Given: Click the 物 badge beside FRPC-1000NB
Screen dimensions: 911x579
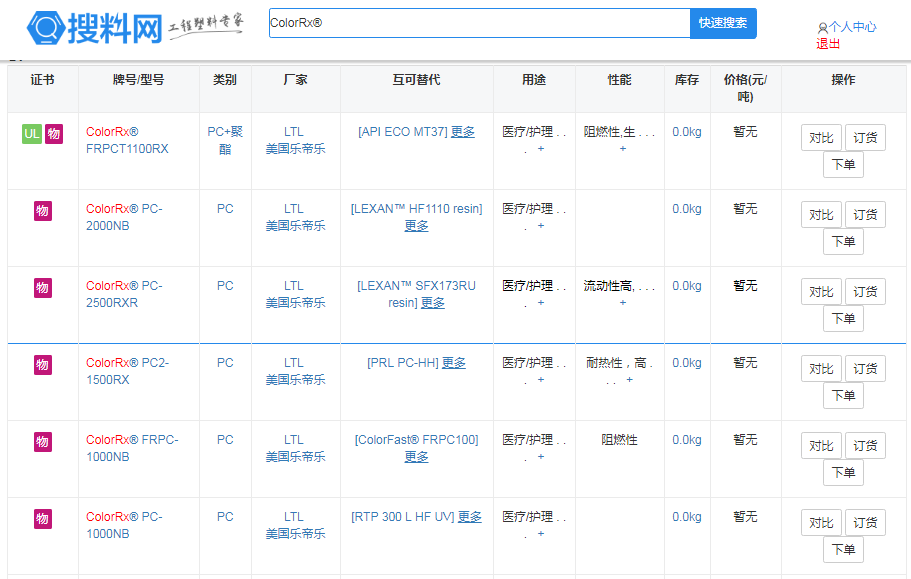Looking at the screenshot, I should [42, 442].
